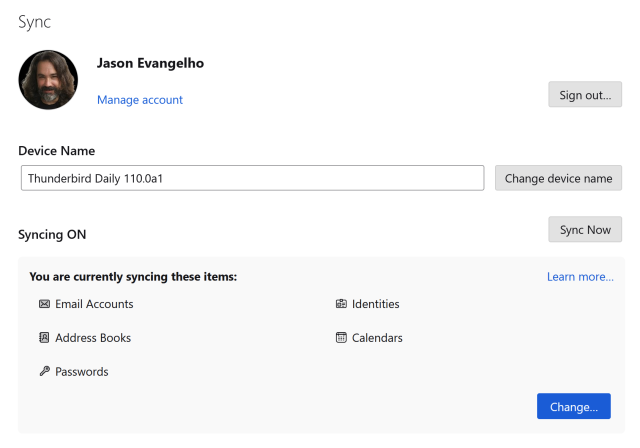Viewport: 640px width, 448px height.
Task: Click the contact book icon beside Address Books
Action: tap(44, 338)
